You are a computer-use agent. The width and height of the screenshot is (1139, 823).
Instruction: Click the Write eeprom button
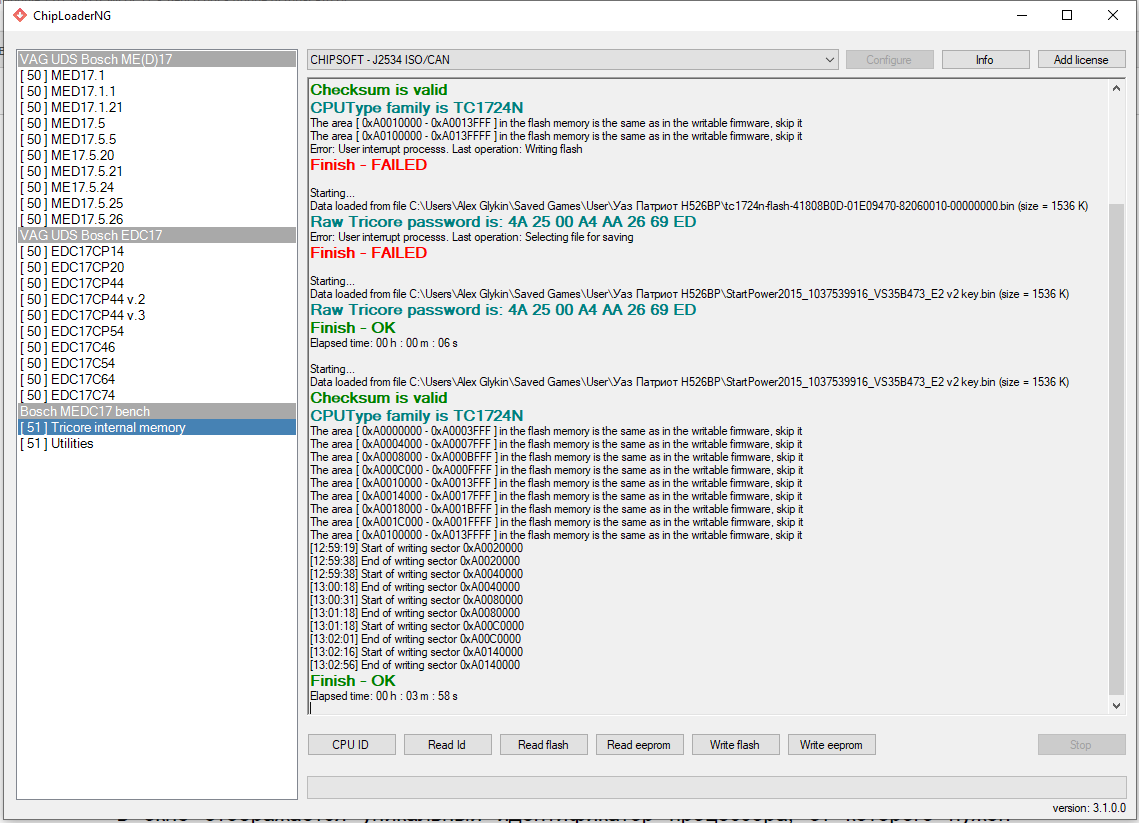pyautogui.click(x=831, y=745)
